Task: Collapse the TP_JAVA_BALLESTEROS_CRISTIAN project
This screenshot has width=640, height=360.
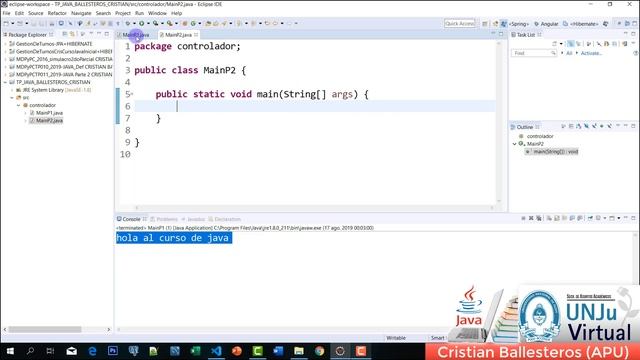Action: click(5, 82)
